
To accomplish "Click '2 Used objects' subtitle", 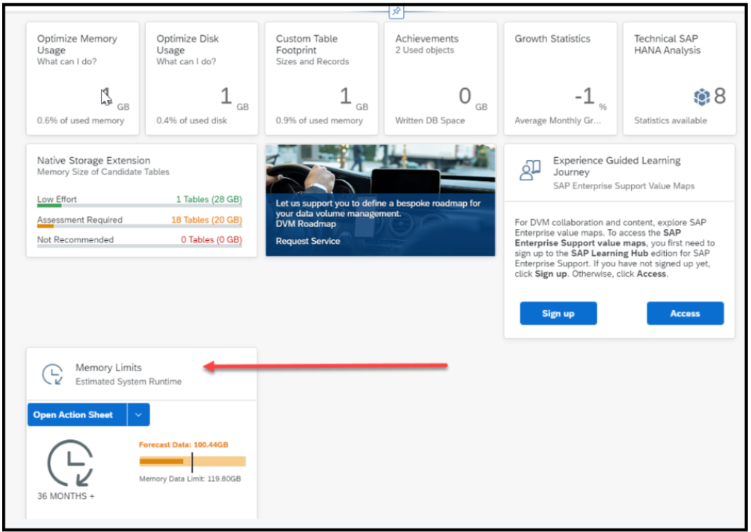I will coord(424,50).
